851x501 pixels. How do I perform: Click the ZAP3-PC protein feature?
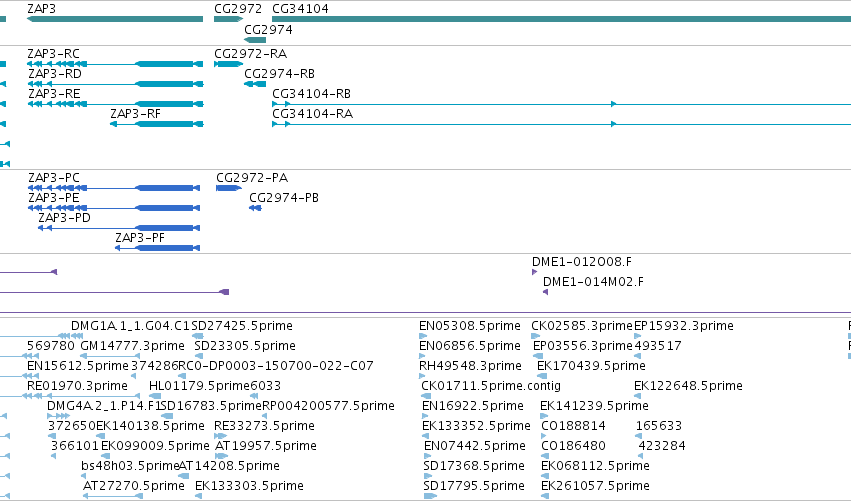[114, 188]
